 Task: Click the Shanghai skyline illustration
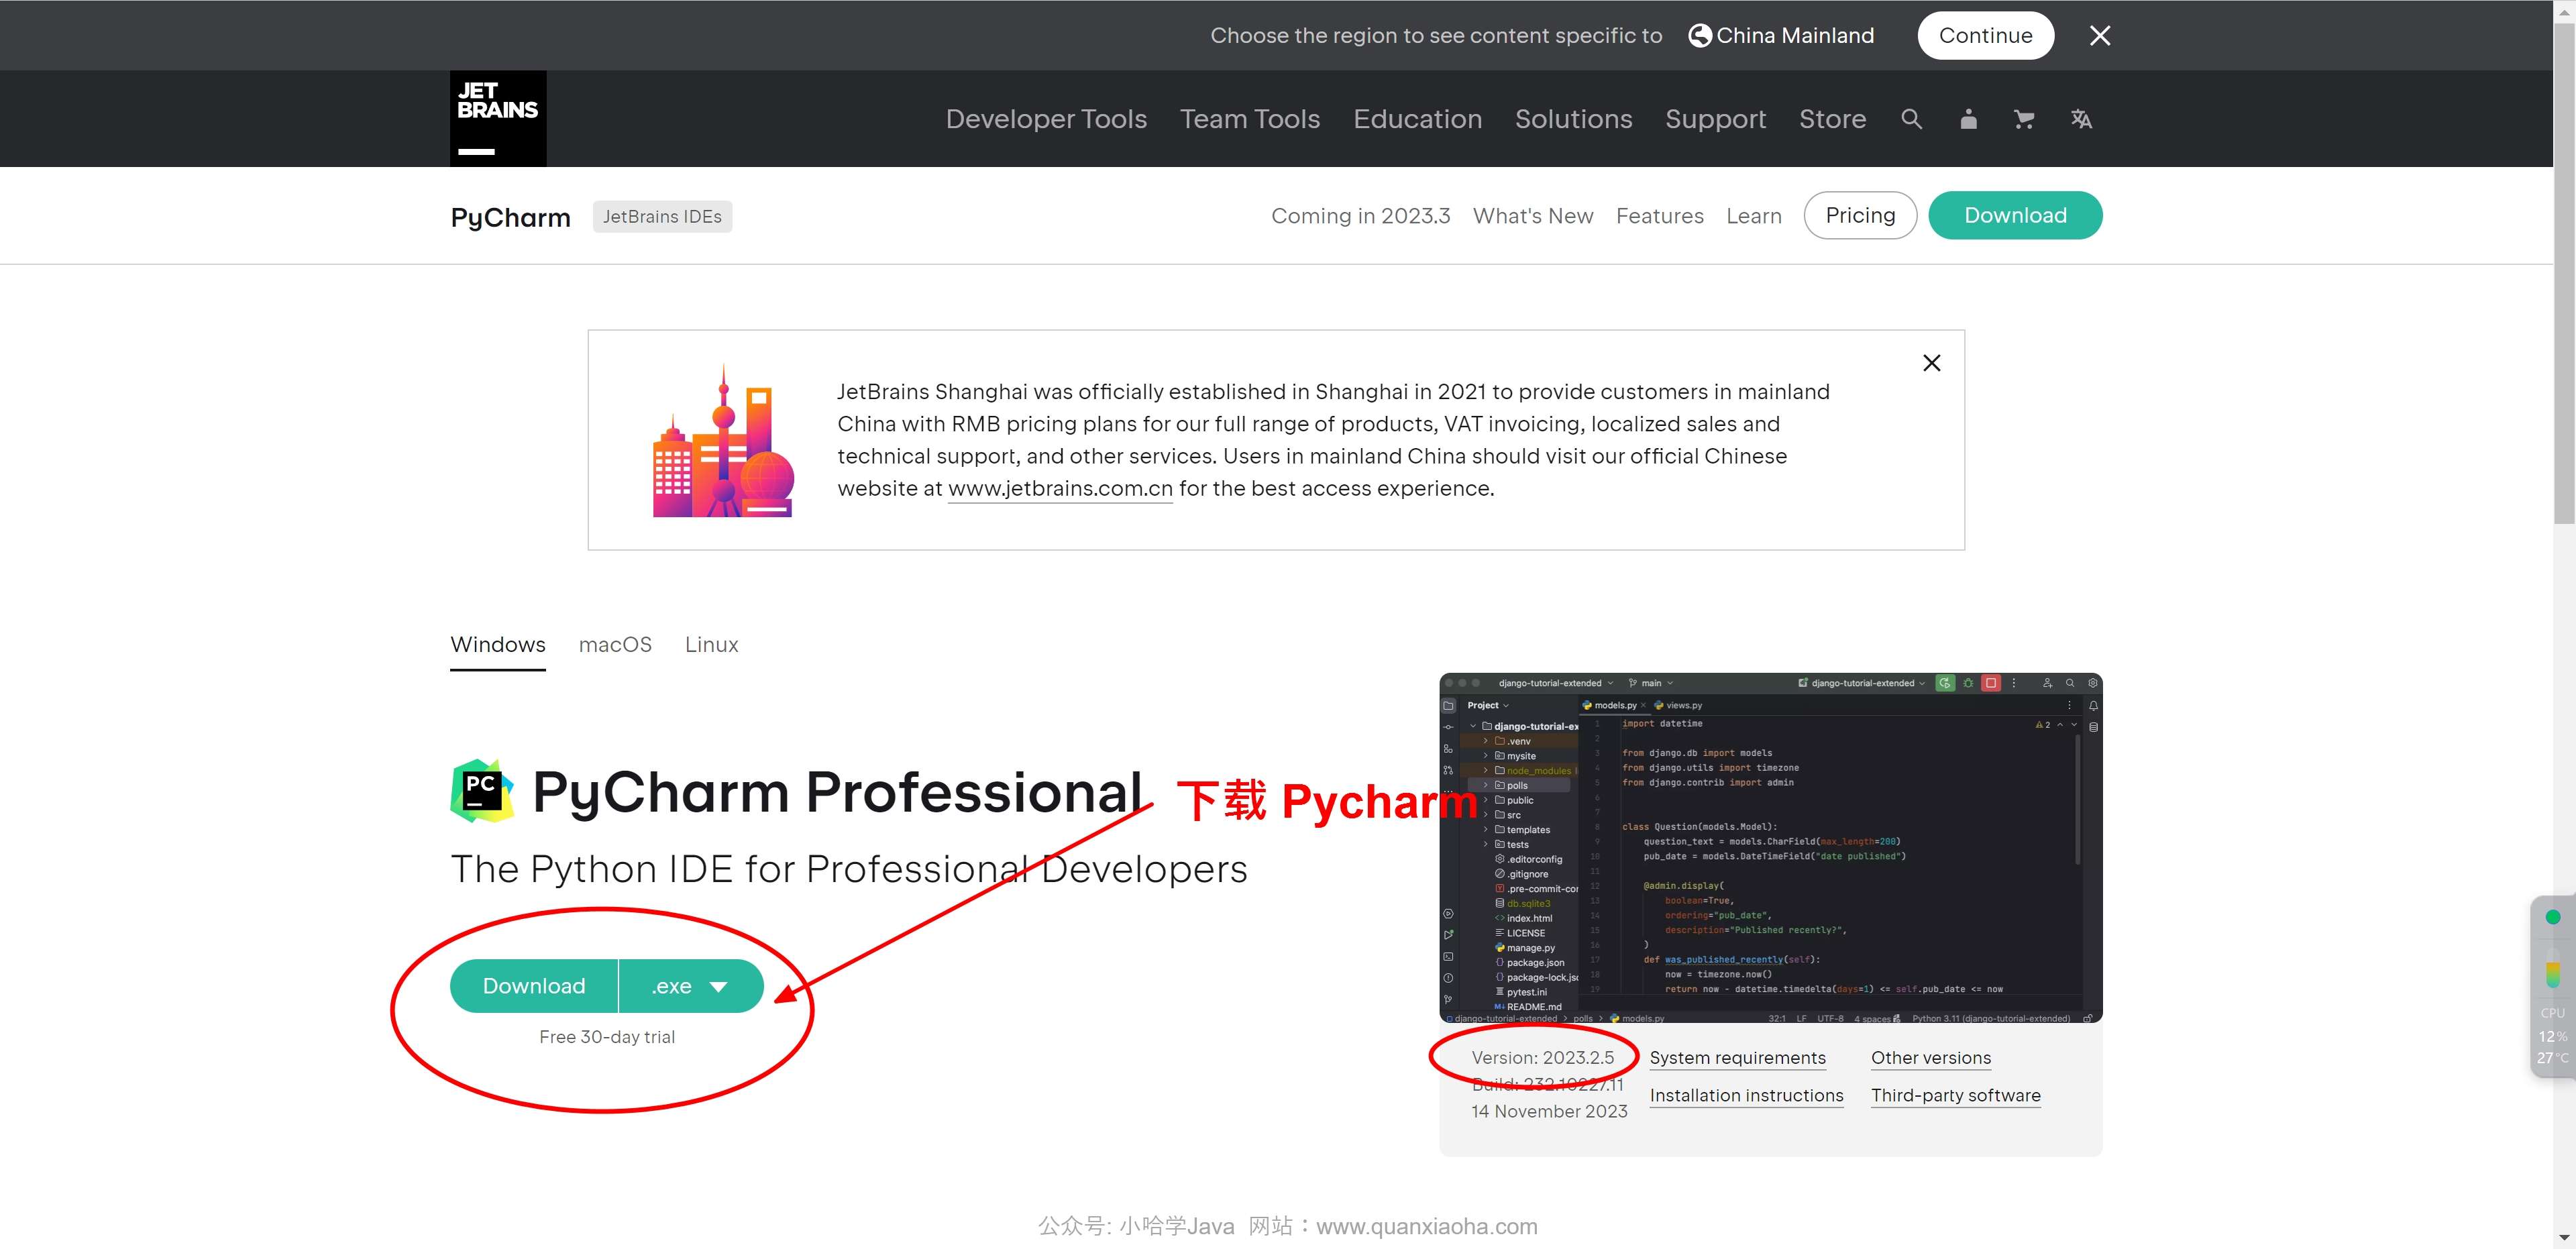[x=723, y=441]
